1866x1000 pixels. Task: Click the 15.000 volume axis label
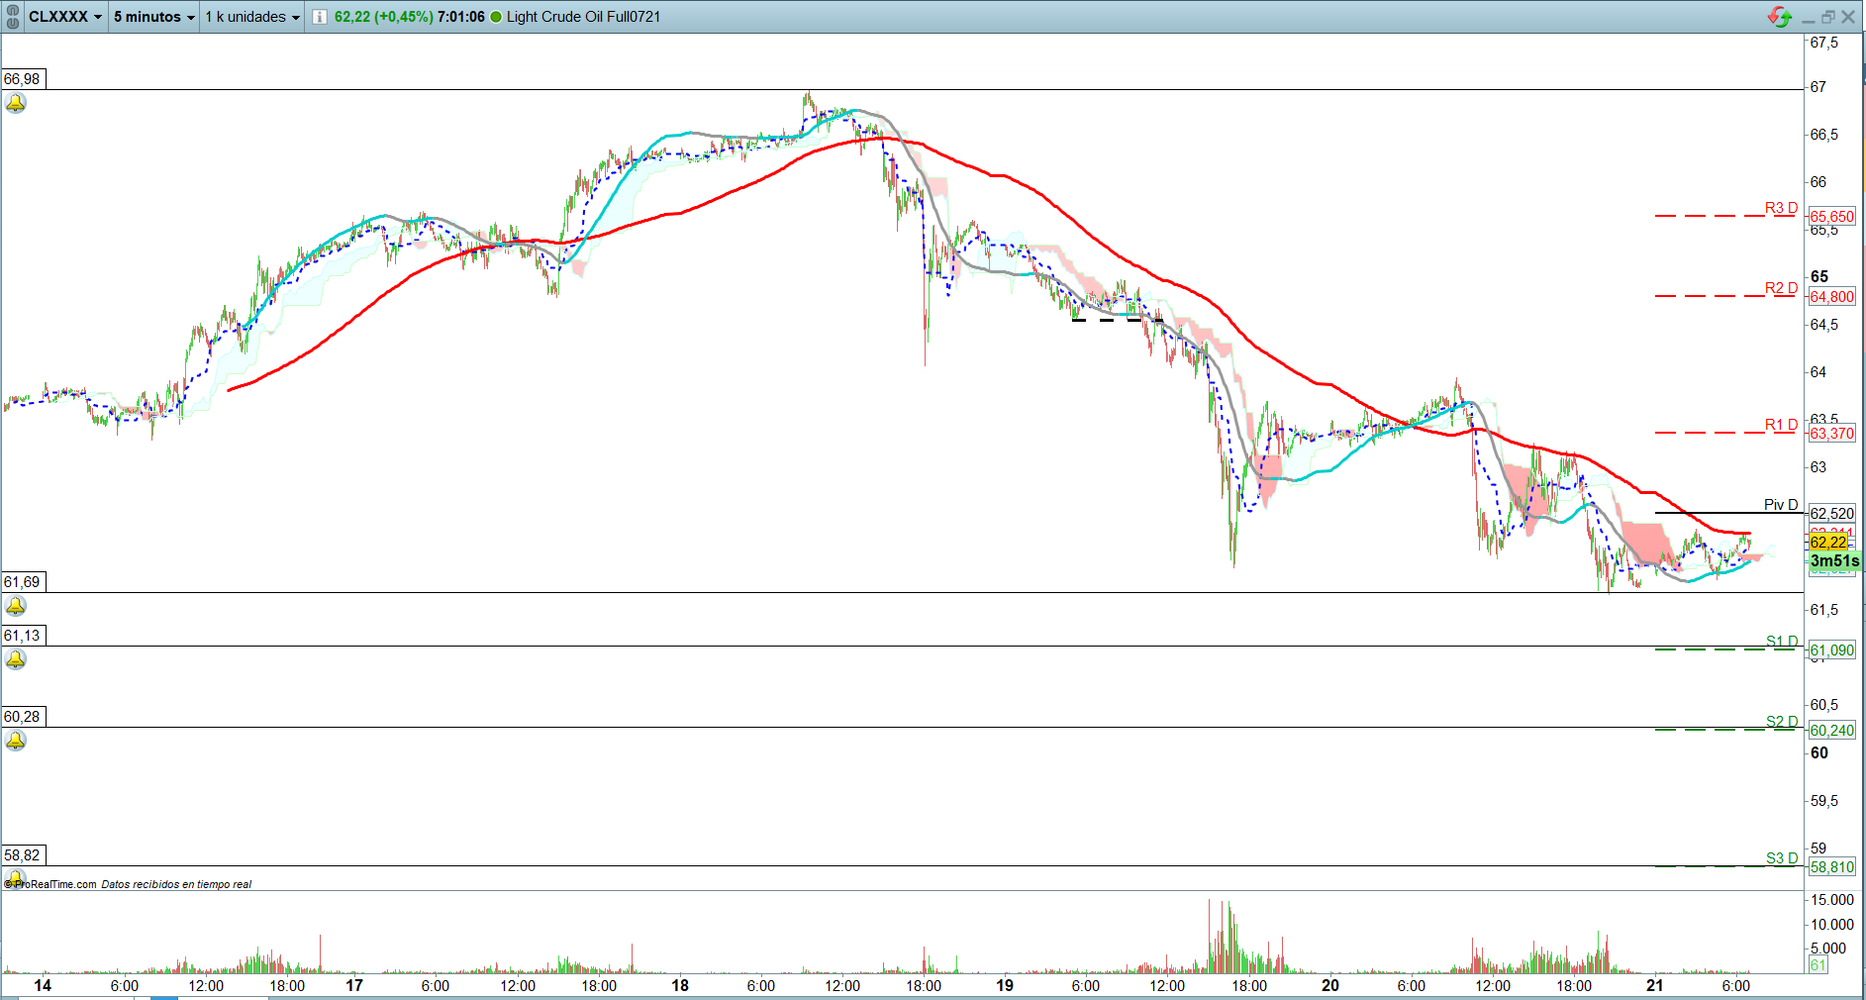[1832, 900]
